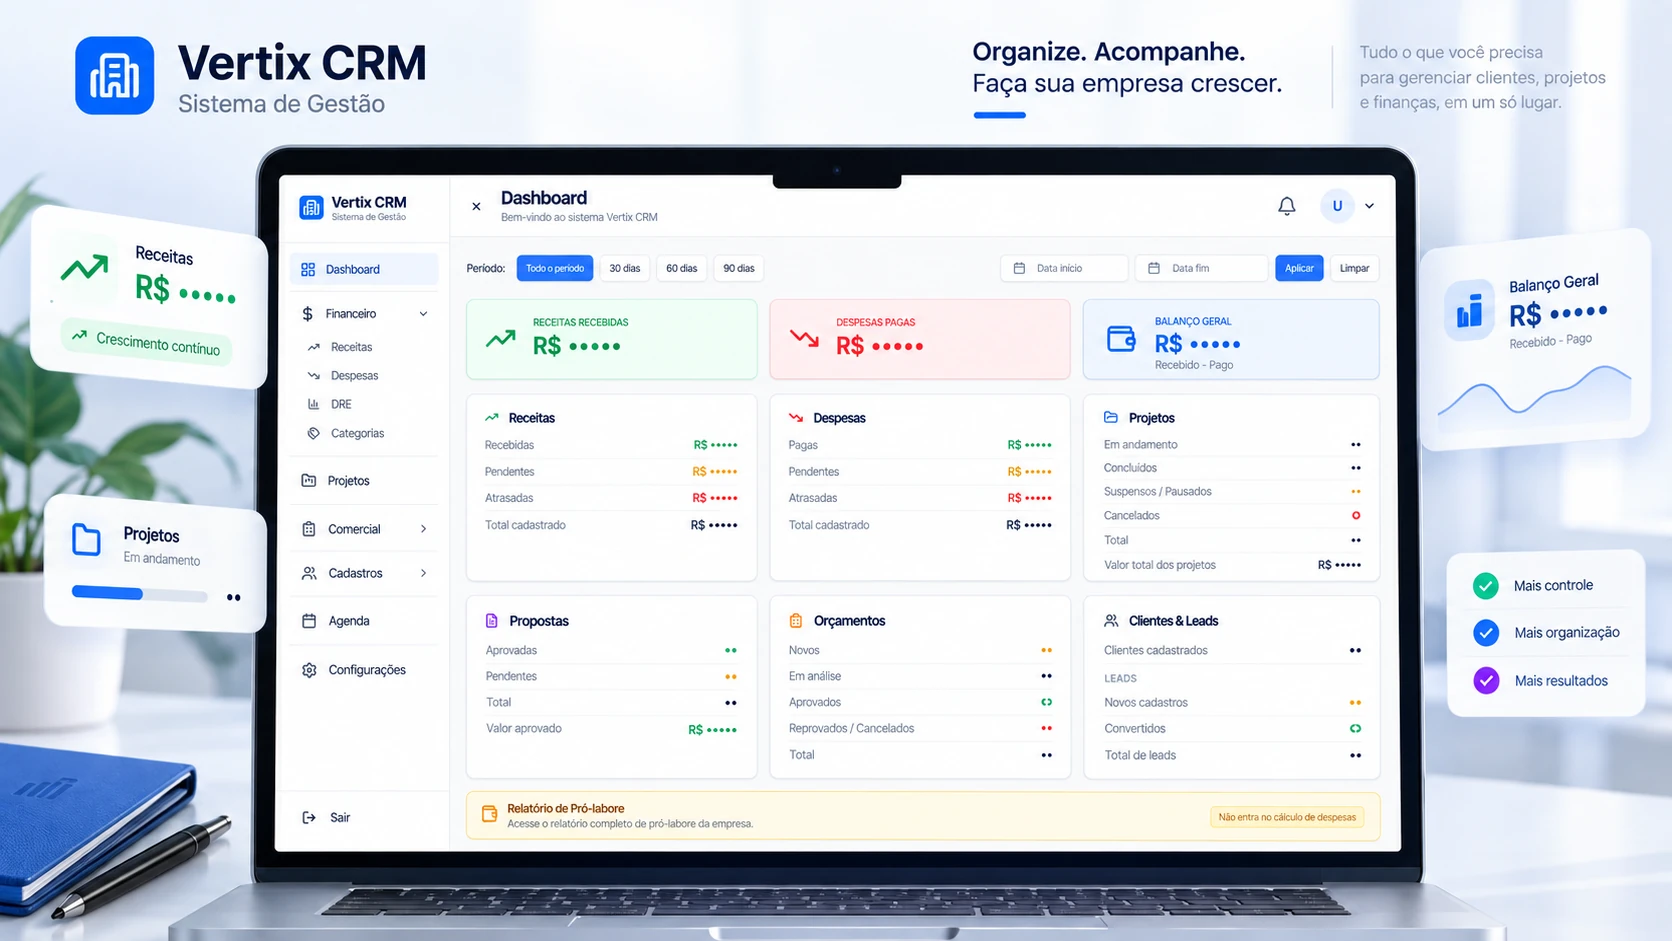Click the Projetos progress bar on floating card
Screen dimensions: 1672x941
pos(140,594)
